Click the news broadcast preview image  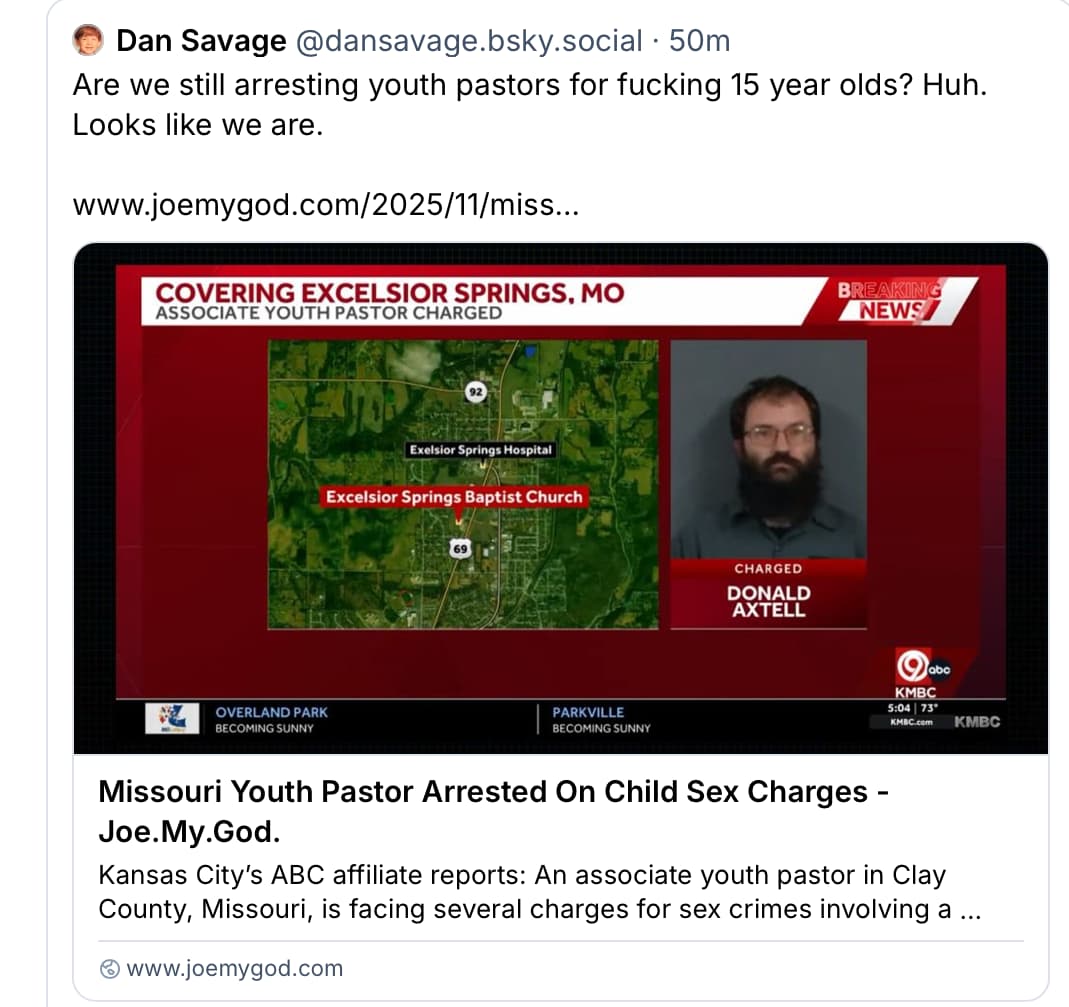pos(560,498)
